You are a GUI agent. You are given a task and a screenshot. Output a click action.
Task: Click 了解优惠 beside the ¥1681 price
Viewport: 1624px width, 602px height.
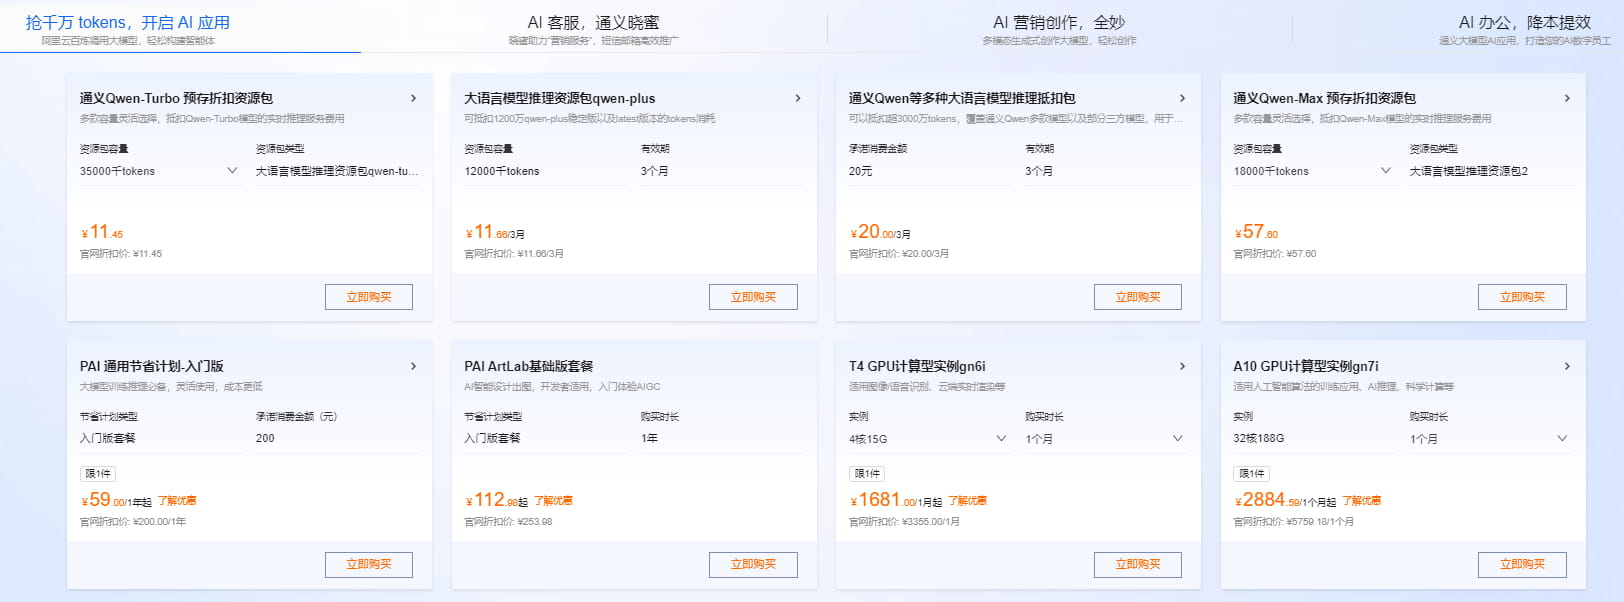point(967,501)
